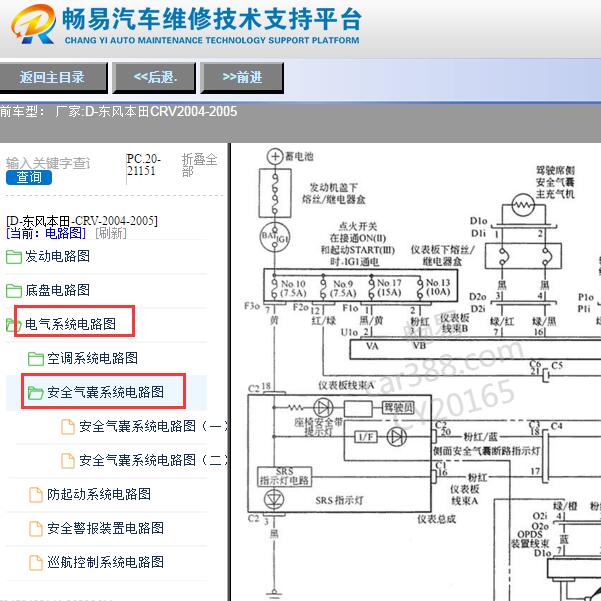The height and width of the screenshot is (601, 601).
Task: Collapse the 电气系统电路图 tree folder
Action: click(x=71, y=324)
